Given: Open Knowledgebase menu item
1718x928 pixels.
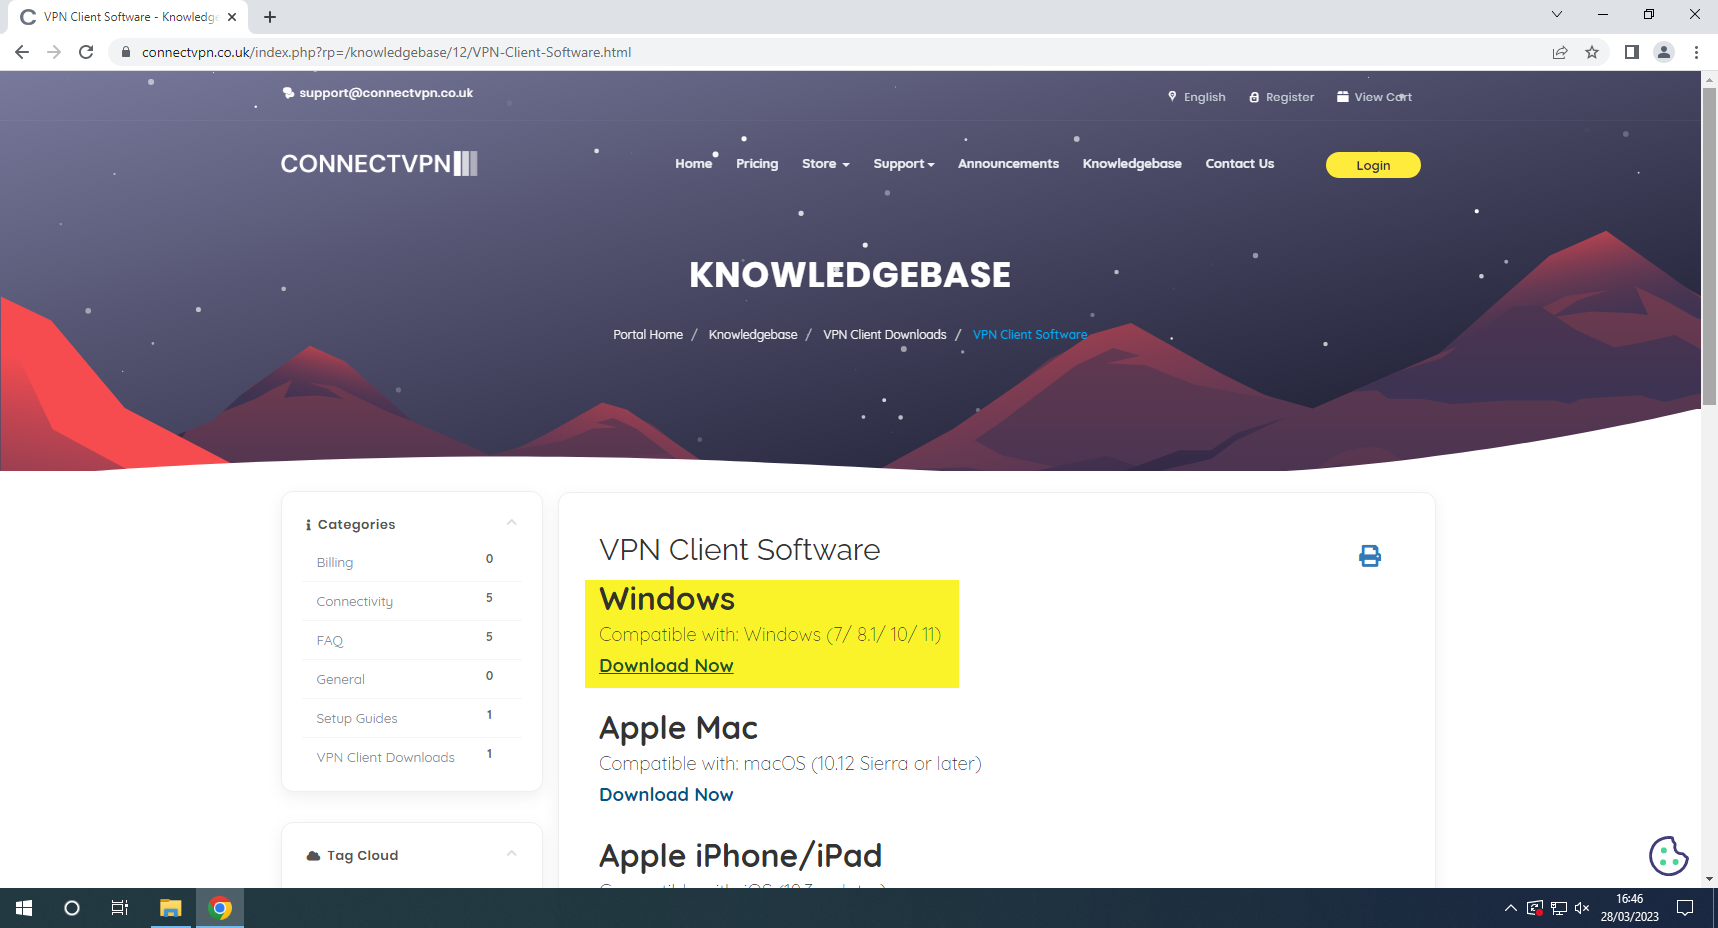Looking at the screenshot, I should click(1132, 164).
